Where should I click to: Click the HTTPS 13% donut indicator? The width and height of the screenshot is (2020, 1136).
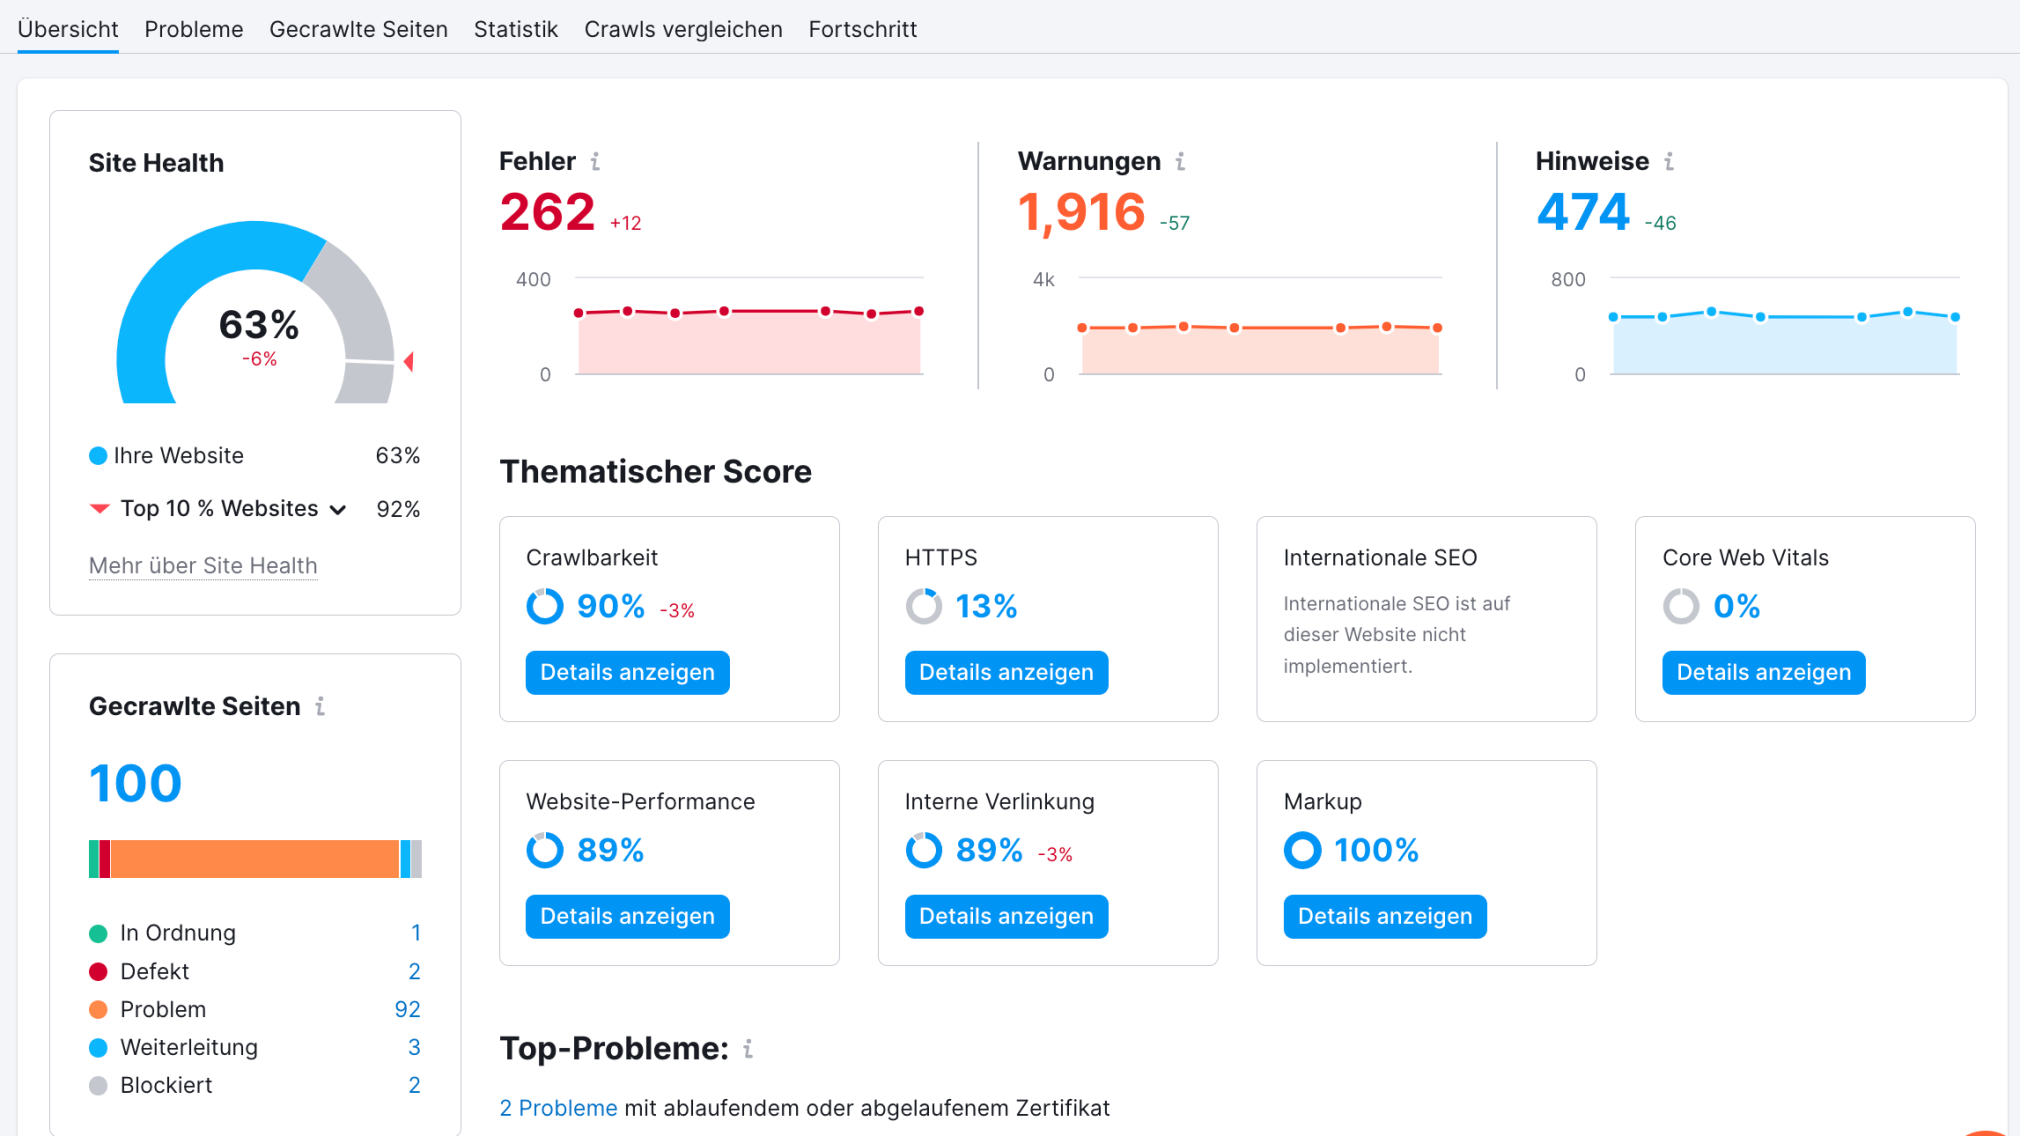pyautogui.click(x=923, y=606)
